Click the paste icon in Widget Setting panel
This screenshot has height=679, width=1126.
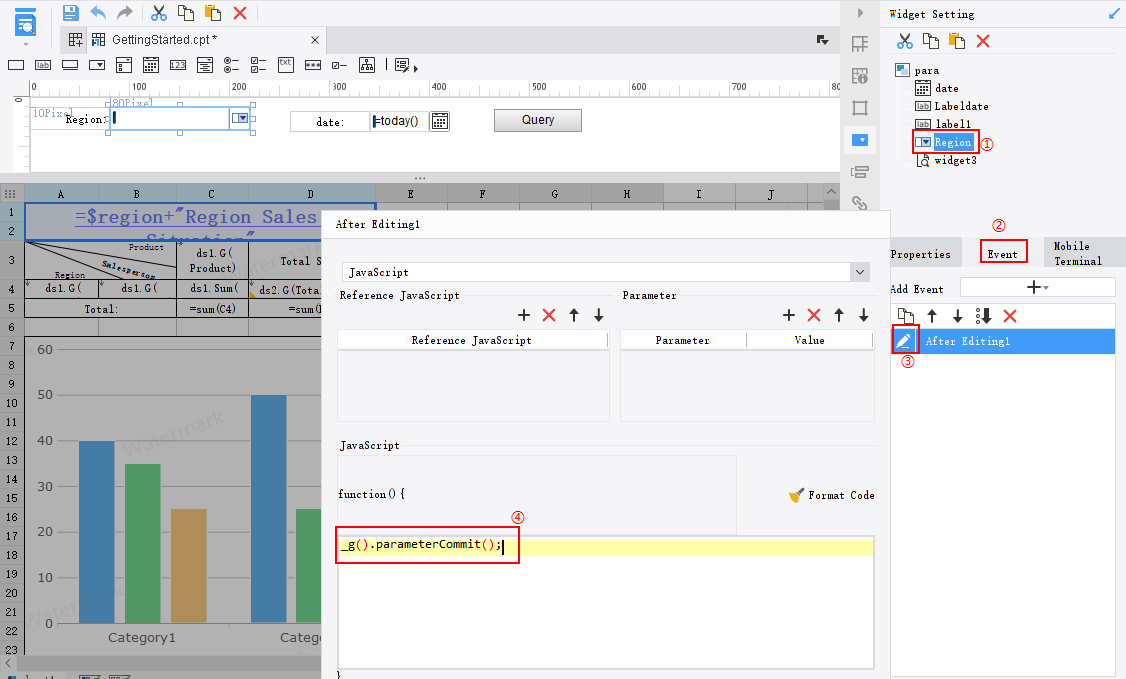point(956,40)
